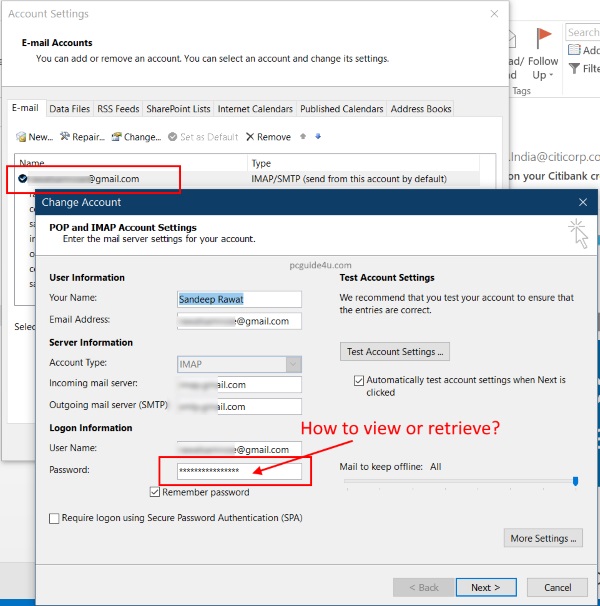Uncheck Automatically test account settings option
This screenshot has height=606, width=600.
click(359, 381)
